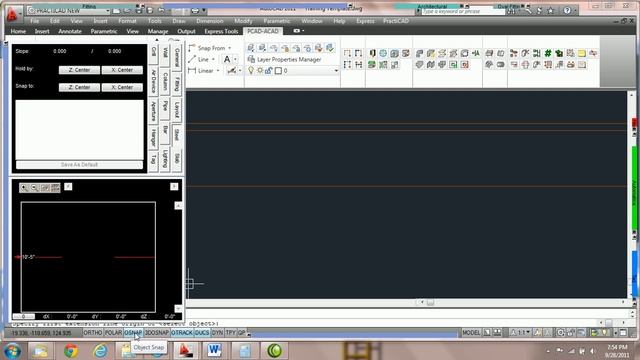Click the Hold by Z: Center button
The image size is (640, 360).
[x=79, y=70]
